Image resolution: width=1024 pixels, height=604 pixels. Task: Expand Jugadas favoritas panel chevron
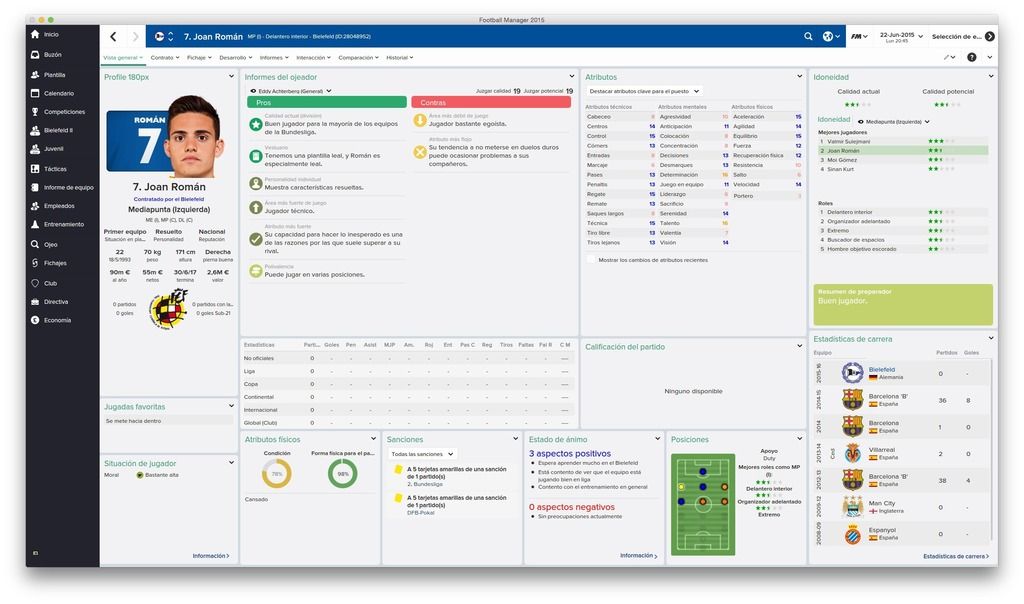tap(231, 406)
